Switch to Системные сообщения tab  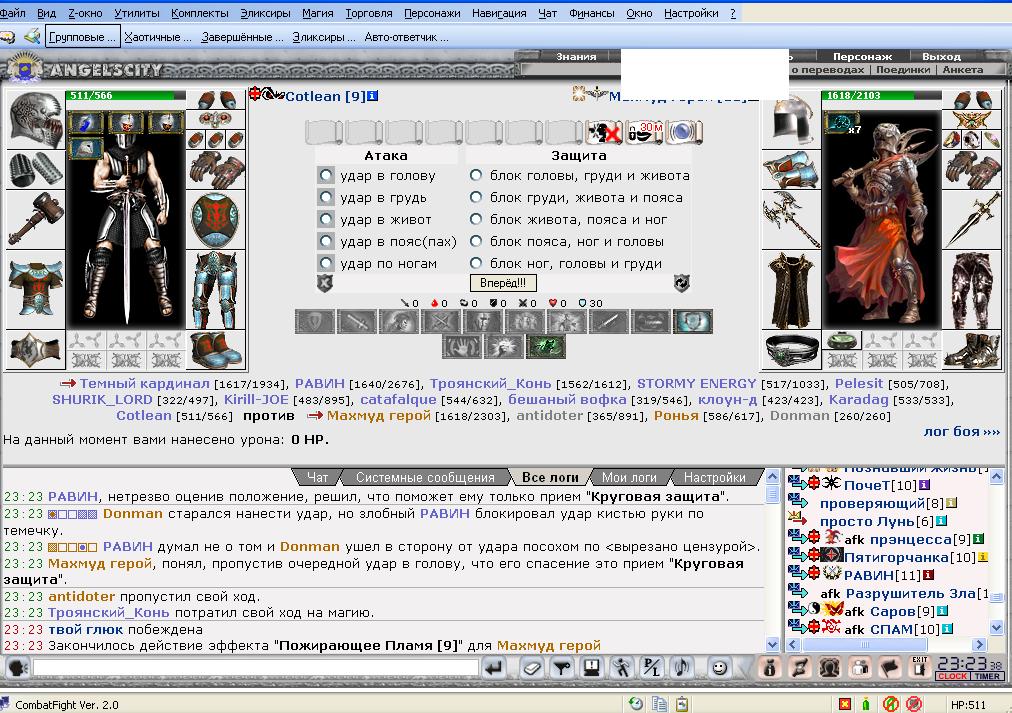tap(425, 477)
